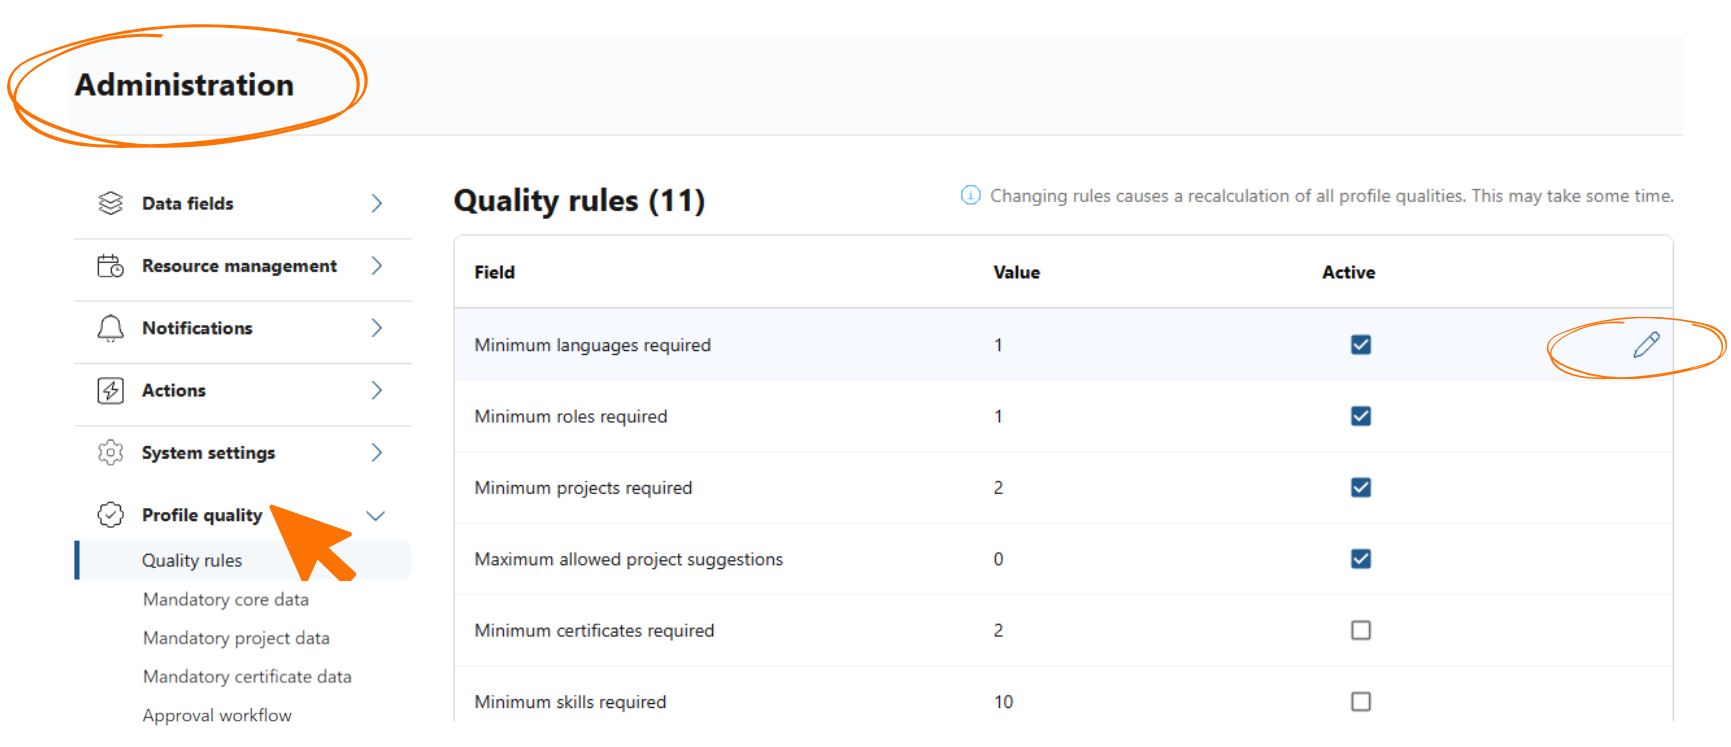Uncheck Active for Minimum languages required
This screenshot has width=1731, height=747.
coord(1360,345)
